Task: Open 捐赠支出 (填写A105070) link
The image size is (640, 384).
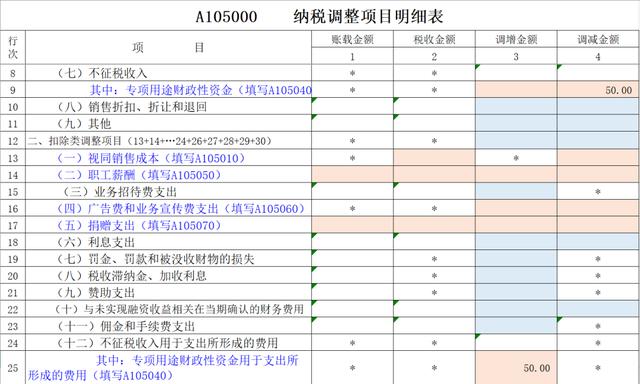Action: [139, 225]
